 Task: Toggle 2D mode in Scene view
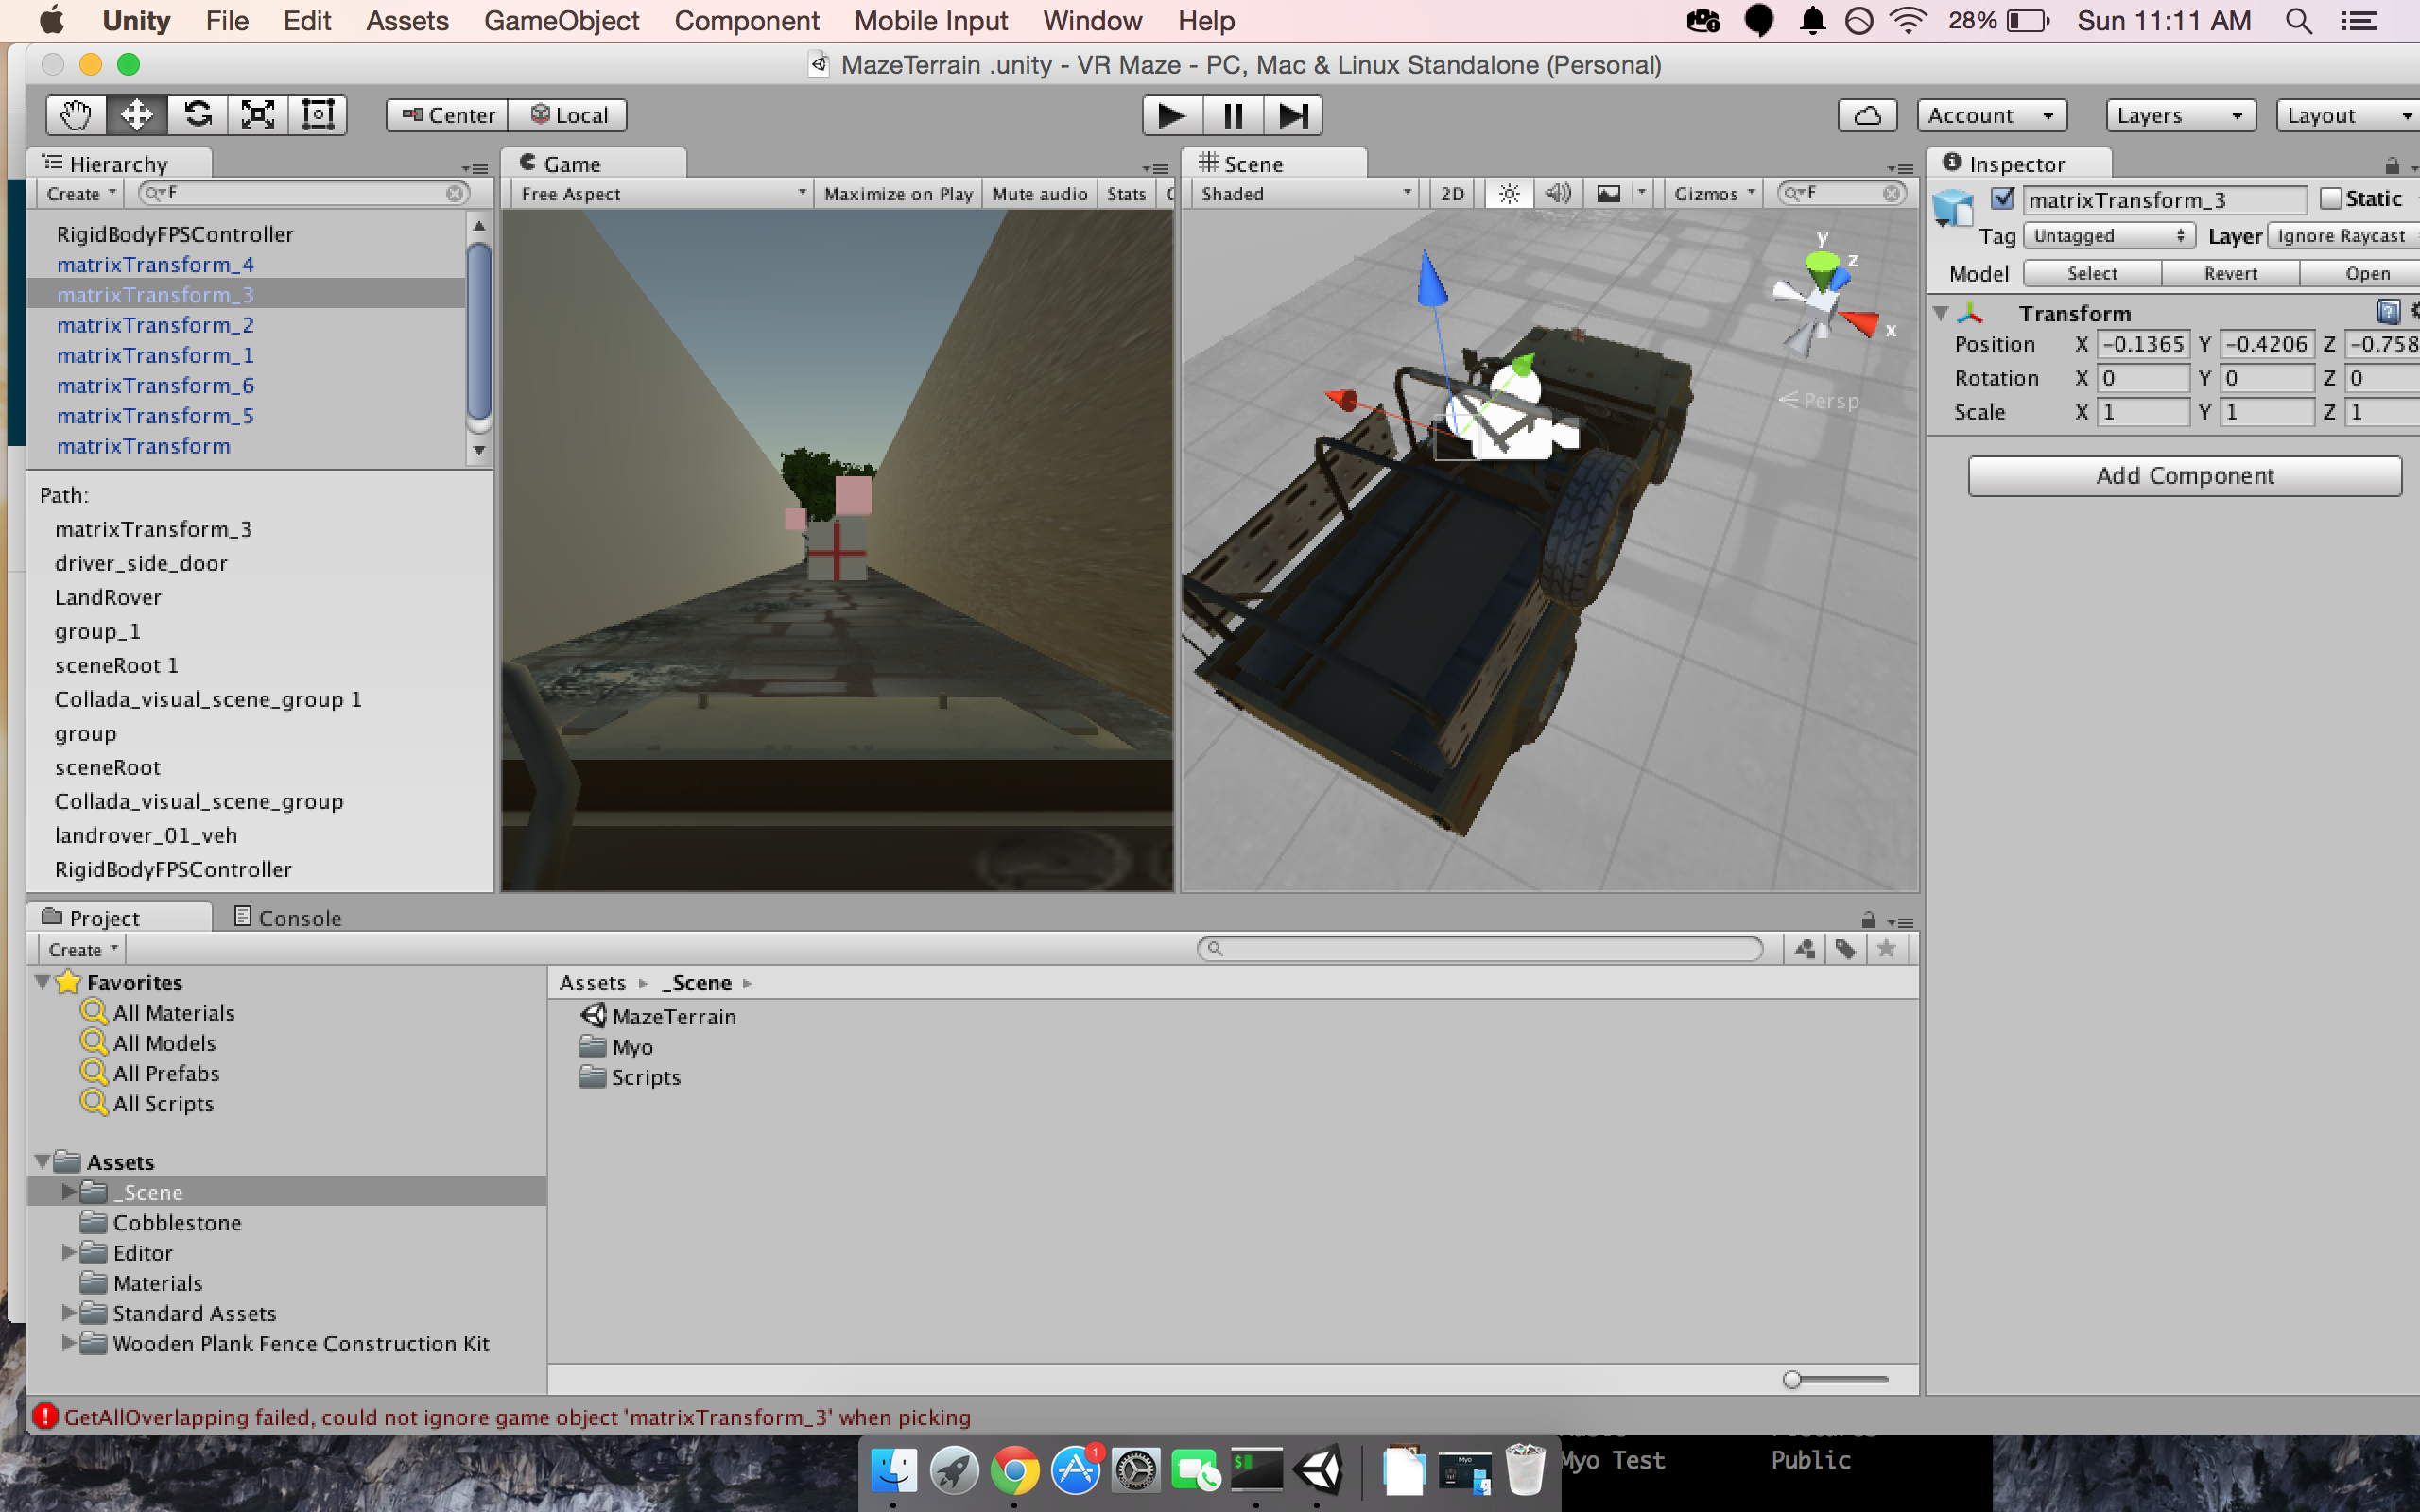[x=1452, y=194]
